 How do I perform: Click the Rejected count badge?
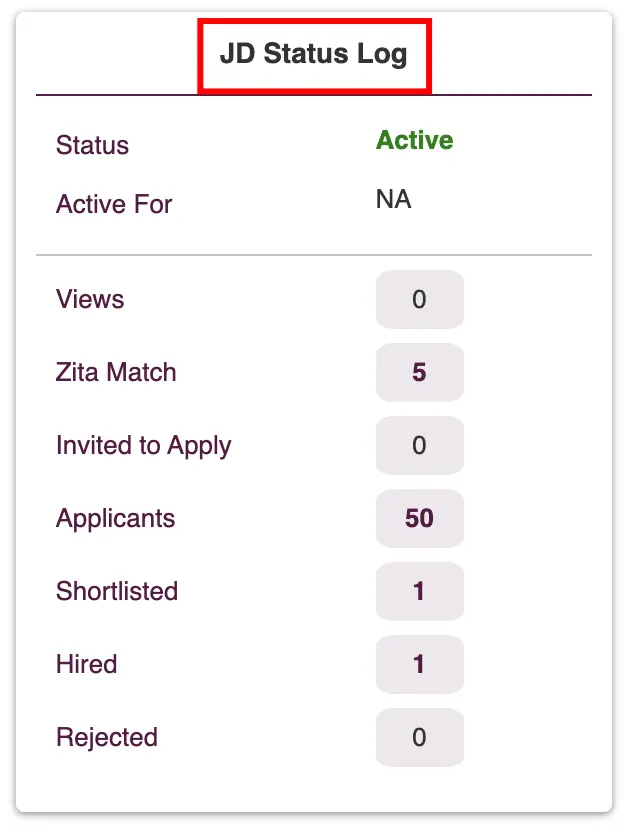coord(419,737)
